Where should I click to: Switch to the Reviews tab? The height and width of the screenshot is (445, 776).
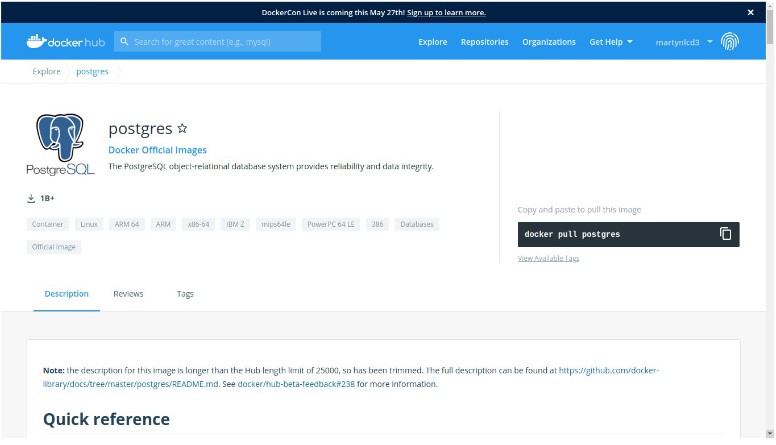pyautogui.click(x=128, y=294)
